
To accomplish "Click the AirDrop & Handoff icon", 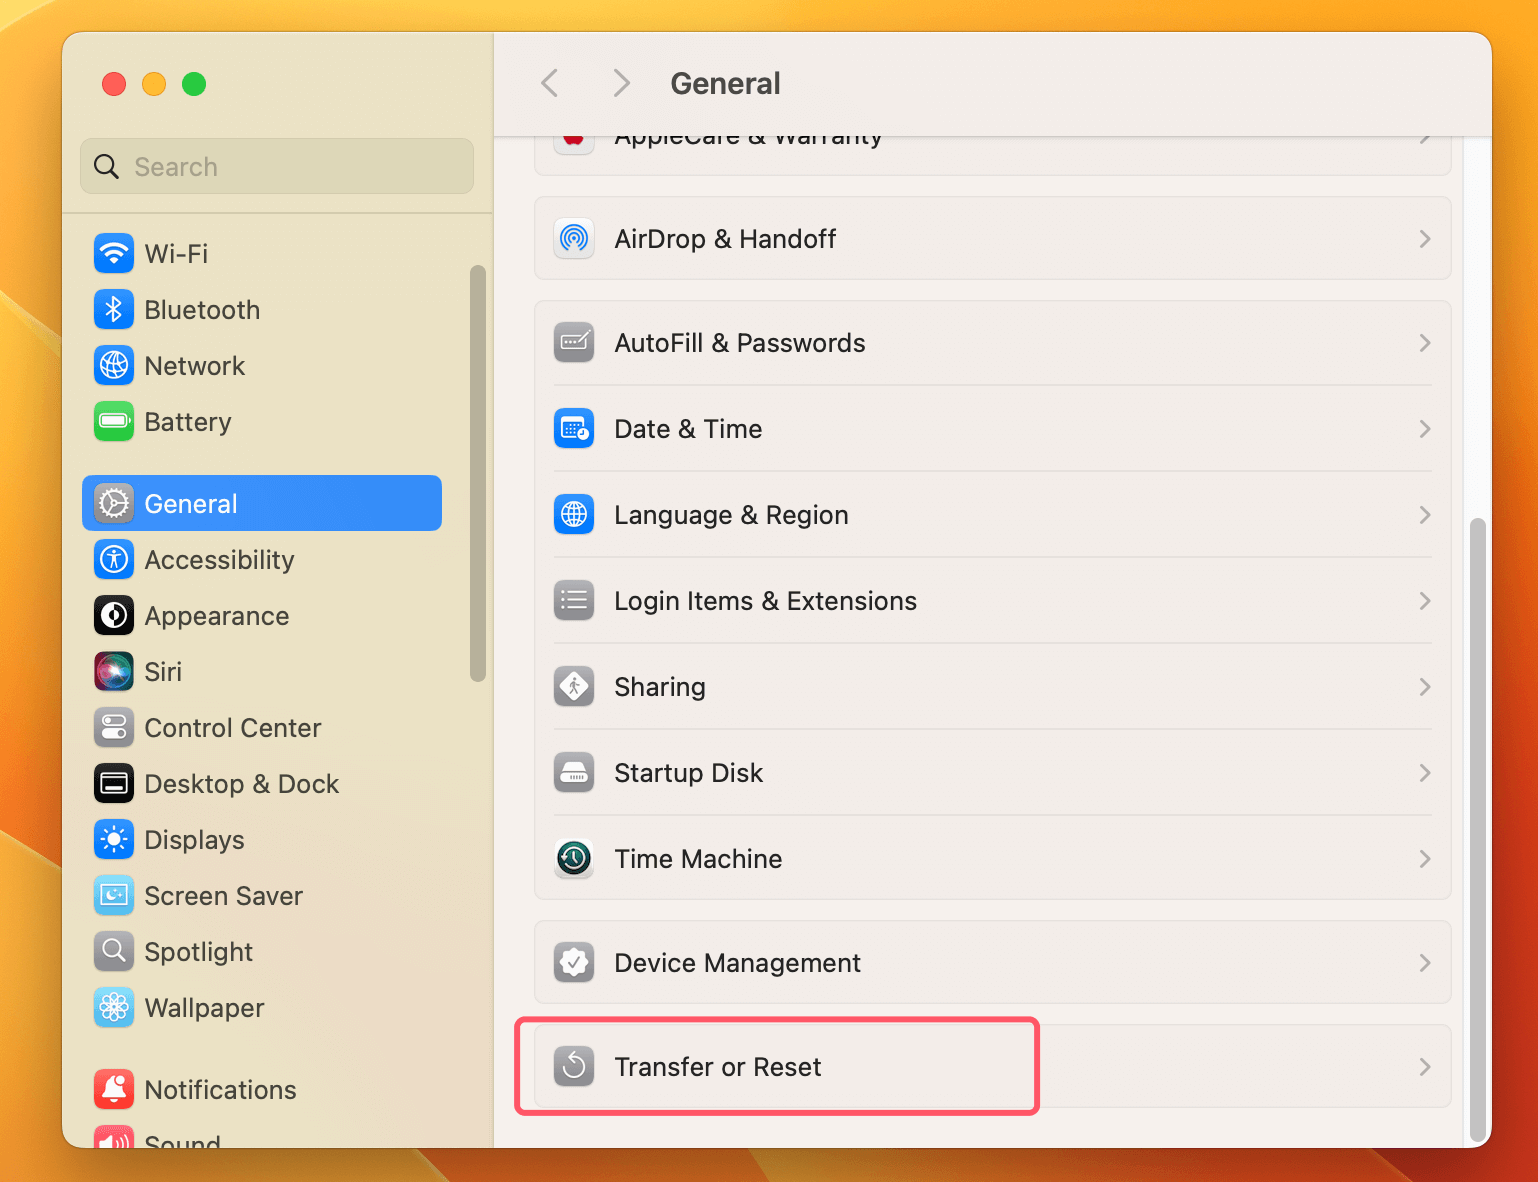I will (x=573, y=238).
